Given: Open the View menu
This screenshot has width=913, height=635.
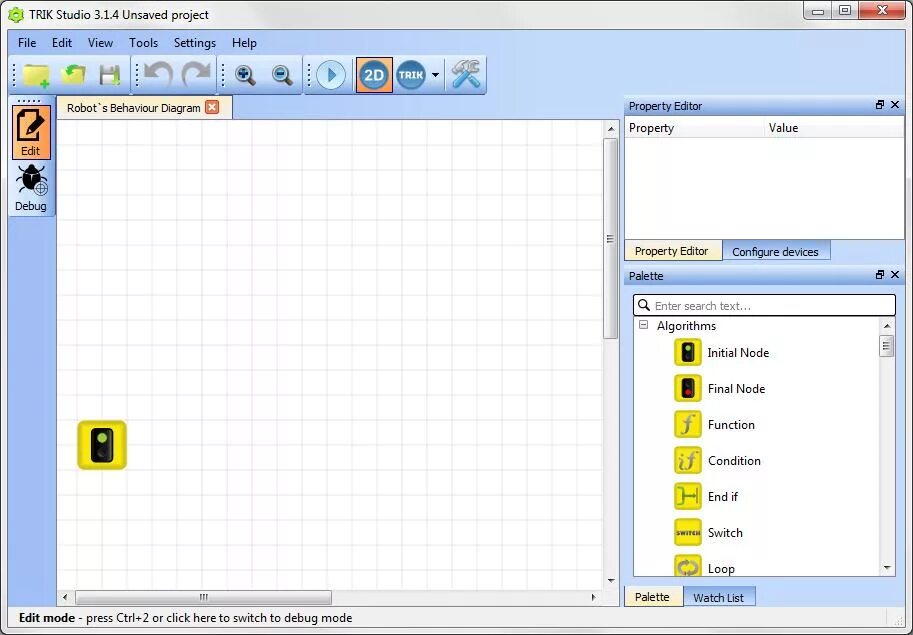Looking at the screenshot, I should (100, 42).
